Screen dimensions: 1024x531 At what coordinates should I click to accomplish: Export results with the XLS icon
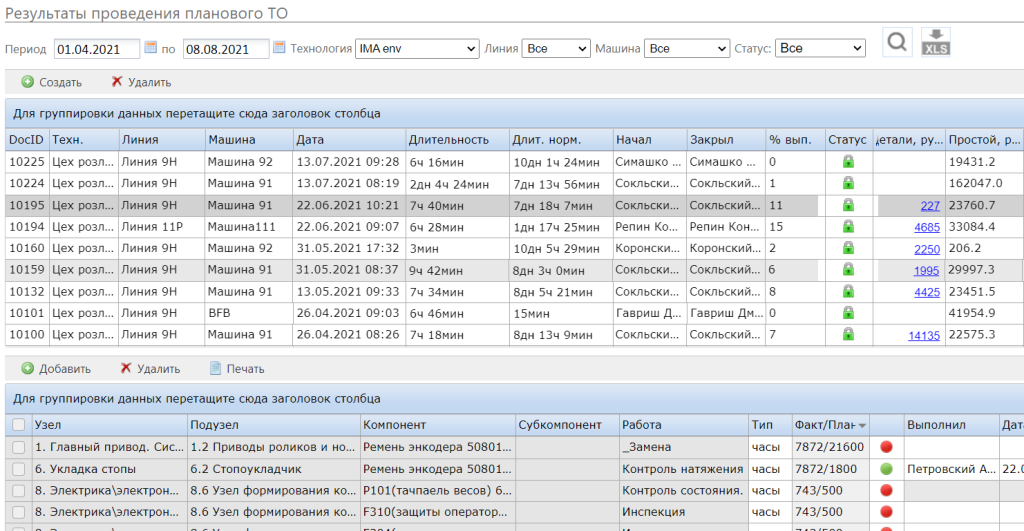[936, 43]
